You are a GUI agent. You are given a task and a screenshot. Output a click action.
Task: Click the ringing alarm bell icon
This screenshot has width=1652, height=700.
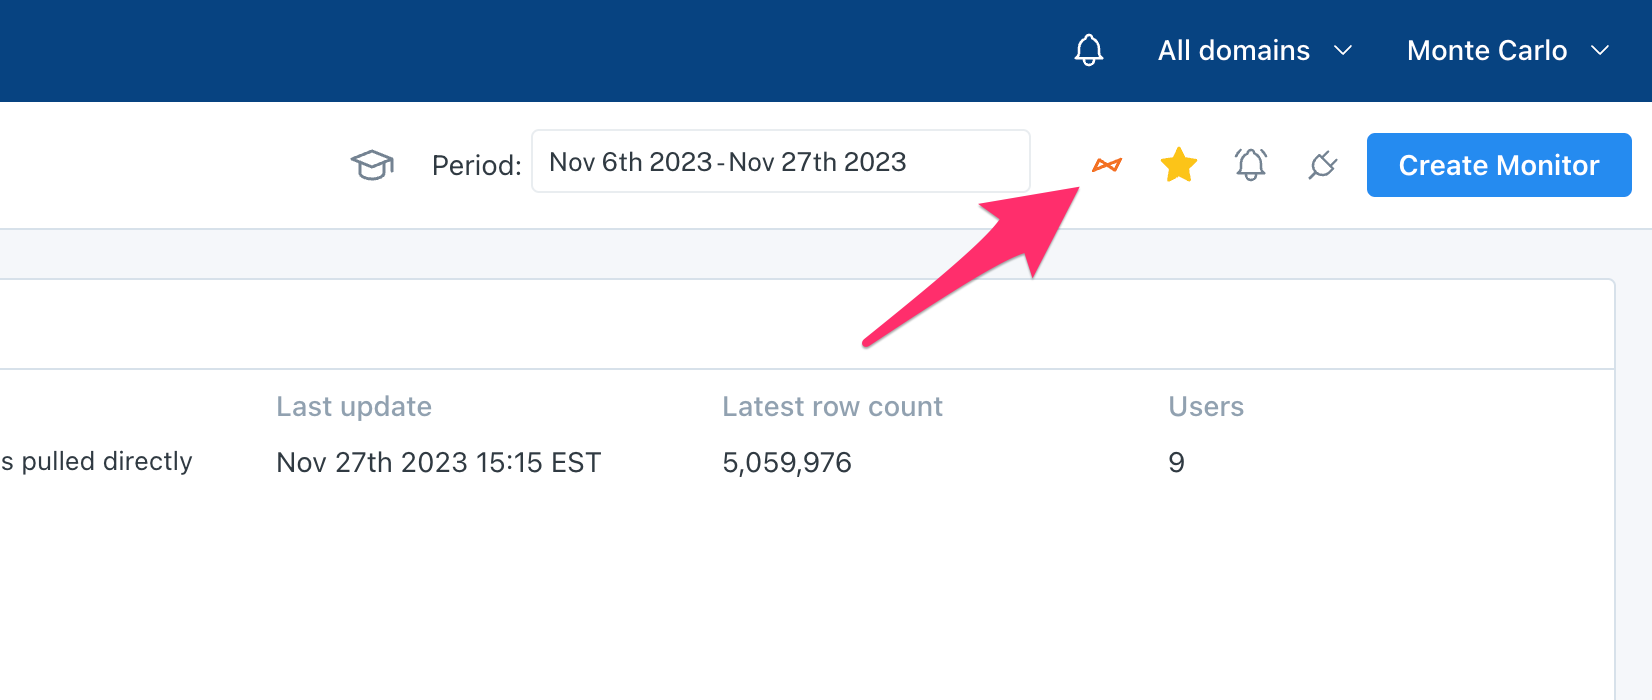coord(1251,164)
